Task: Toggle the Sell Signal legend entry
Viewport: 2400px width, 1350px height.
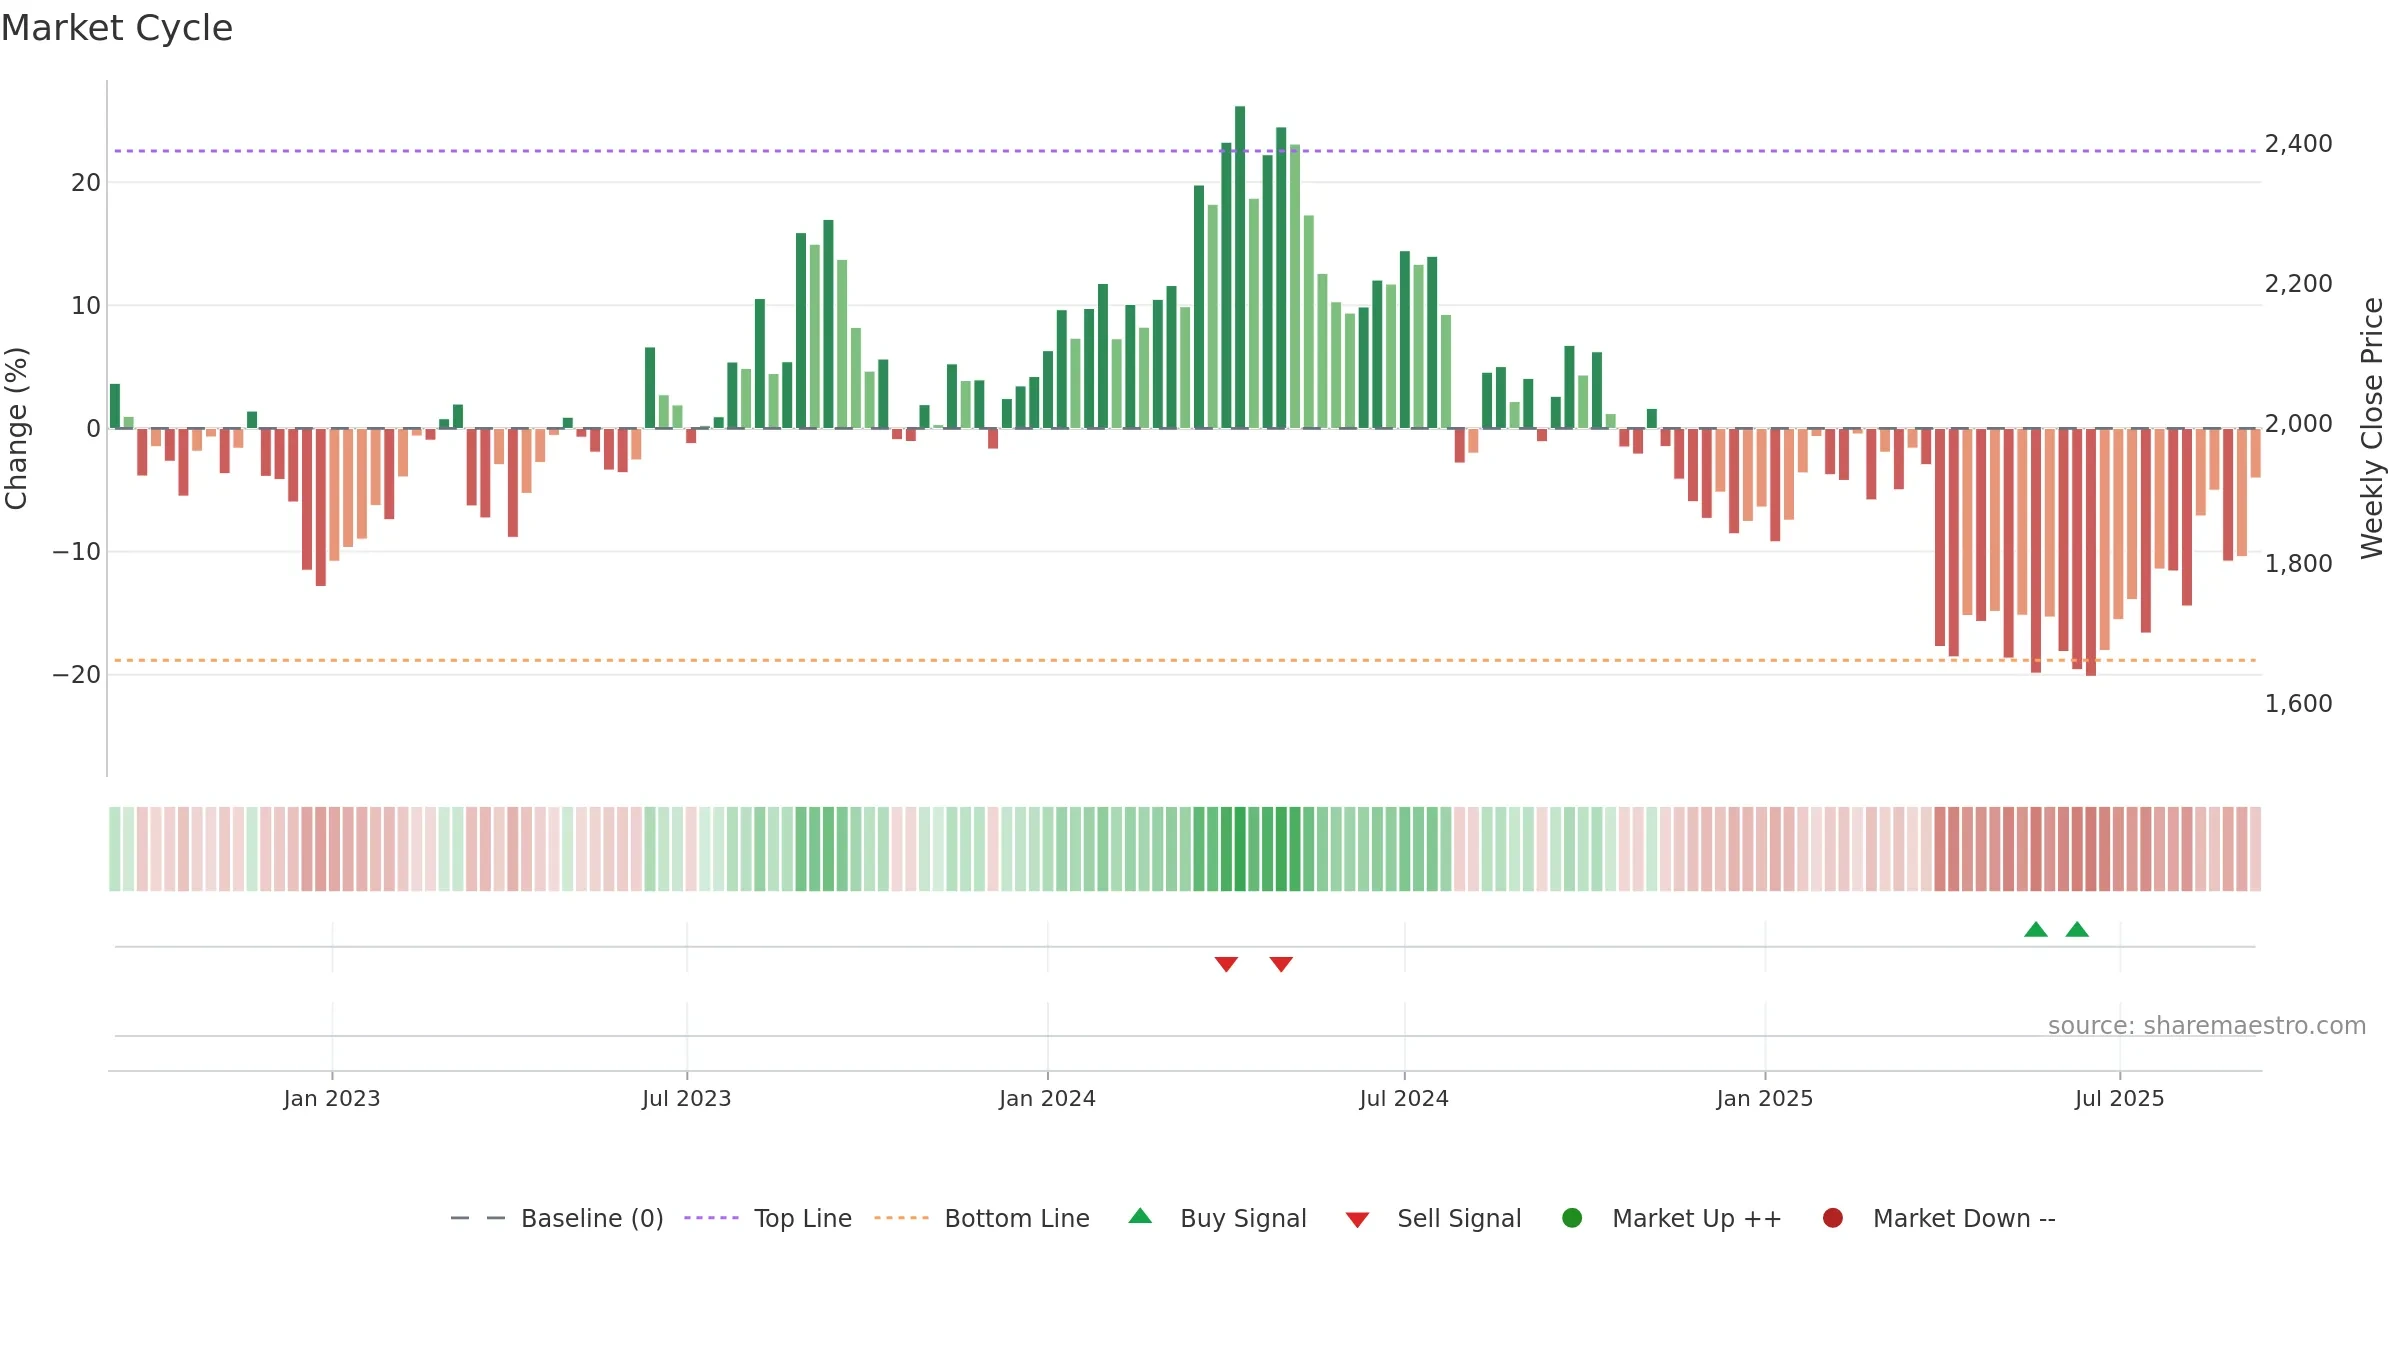Action: (x=1433, y=1218)
